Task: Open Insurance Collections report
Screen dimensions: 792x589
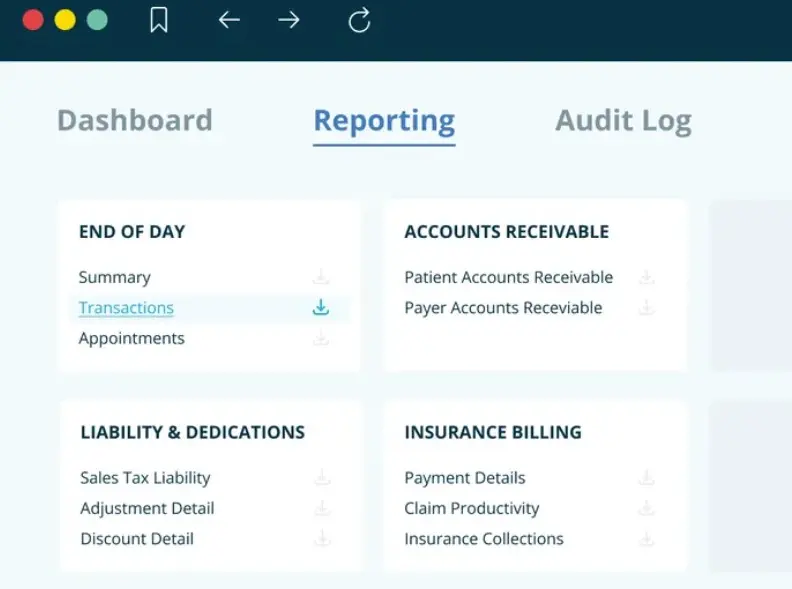Action: click(x=484, y=538)
